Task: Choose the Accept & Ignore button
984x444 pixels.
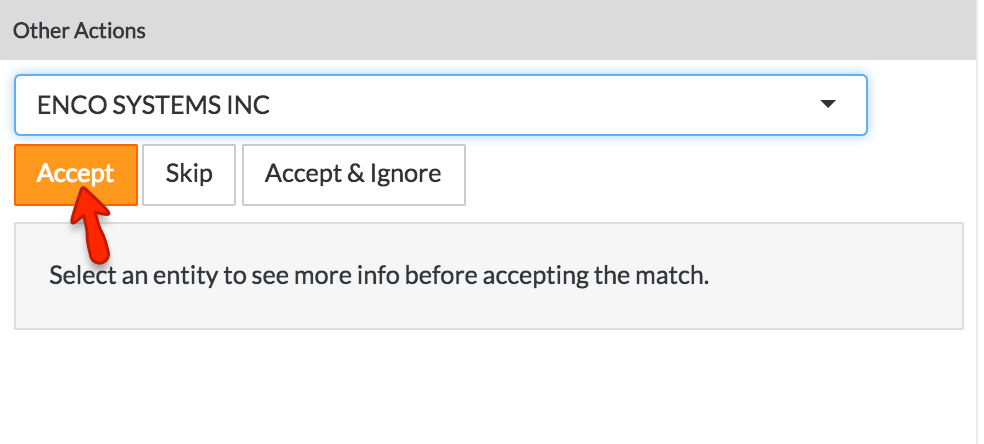Action: coord(353,174)
